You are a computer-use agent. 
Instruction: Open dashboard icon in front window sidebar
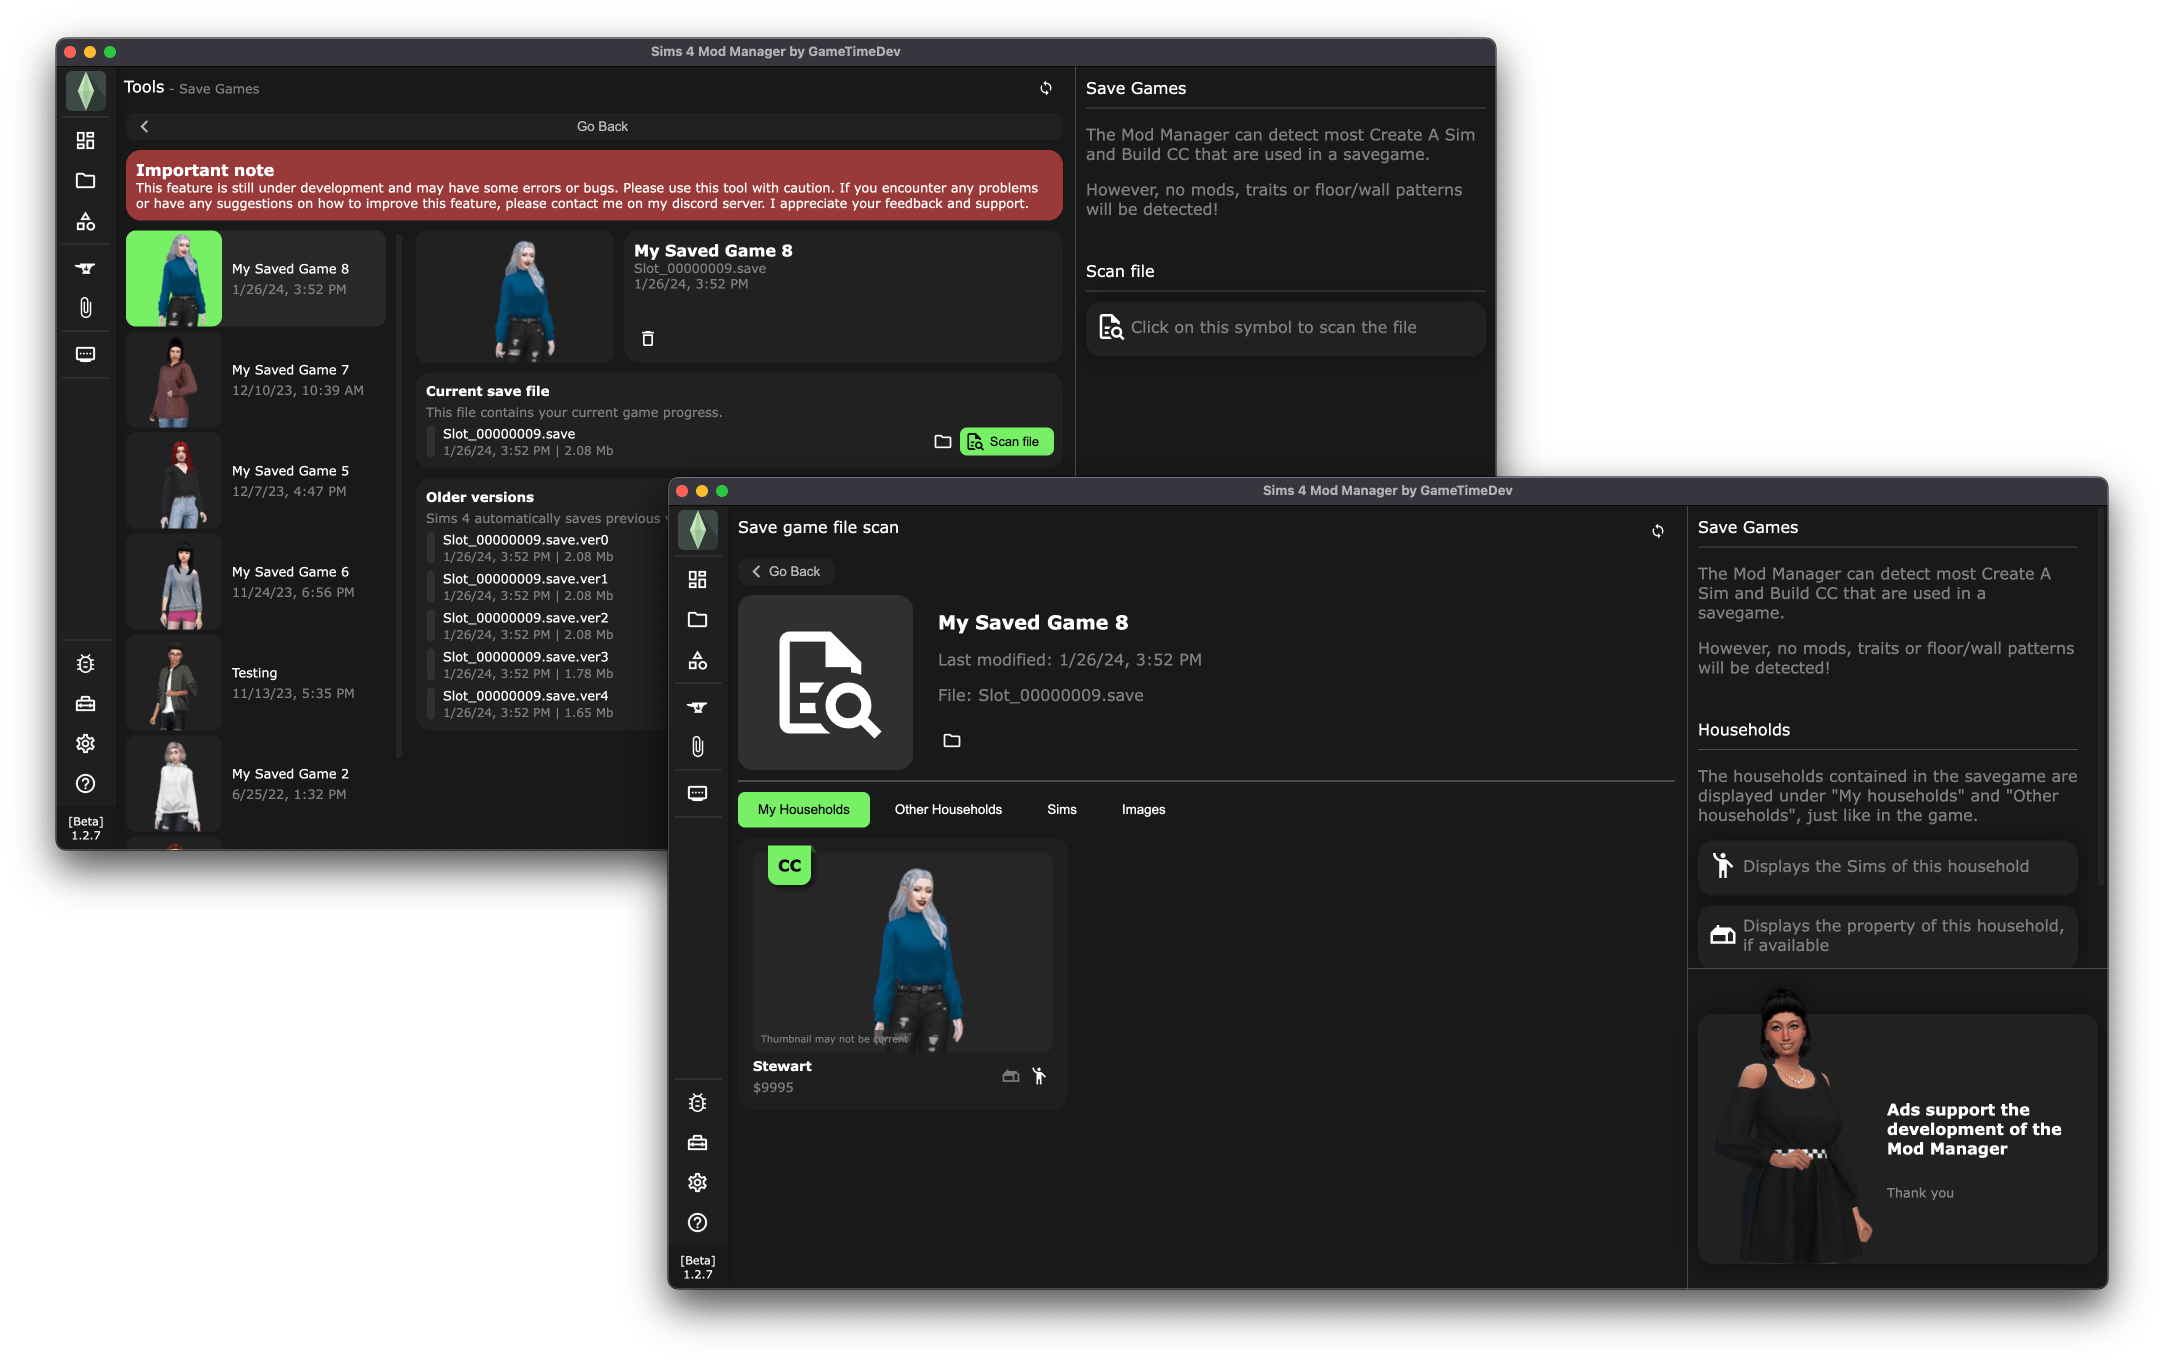click(698, 579)
